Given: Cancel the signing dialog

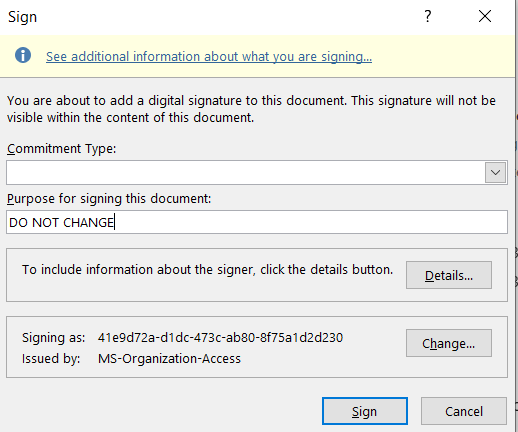Looking at the screenshot, I should tap(464, 411).
